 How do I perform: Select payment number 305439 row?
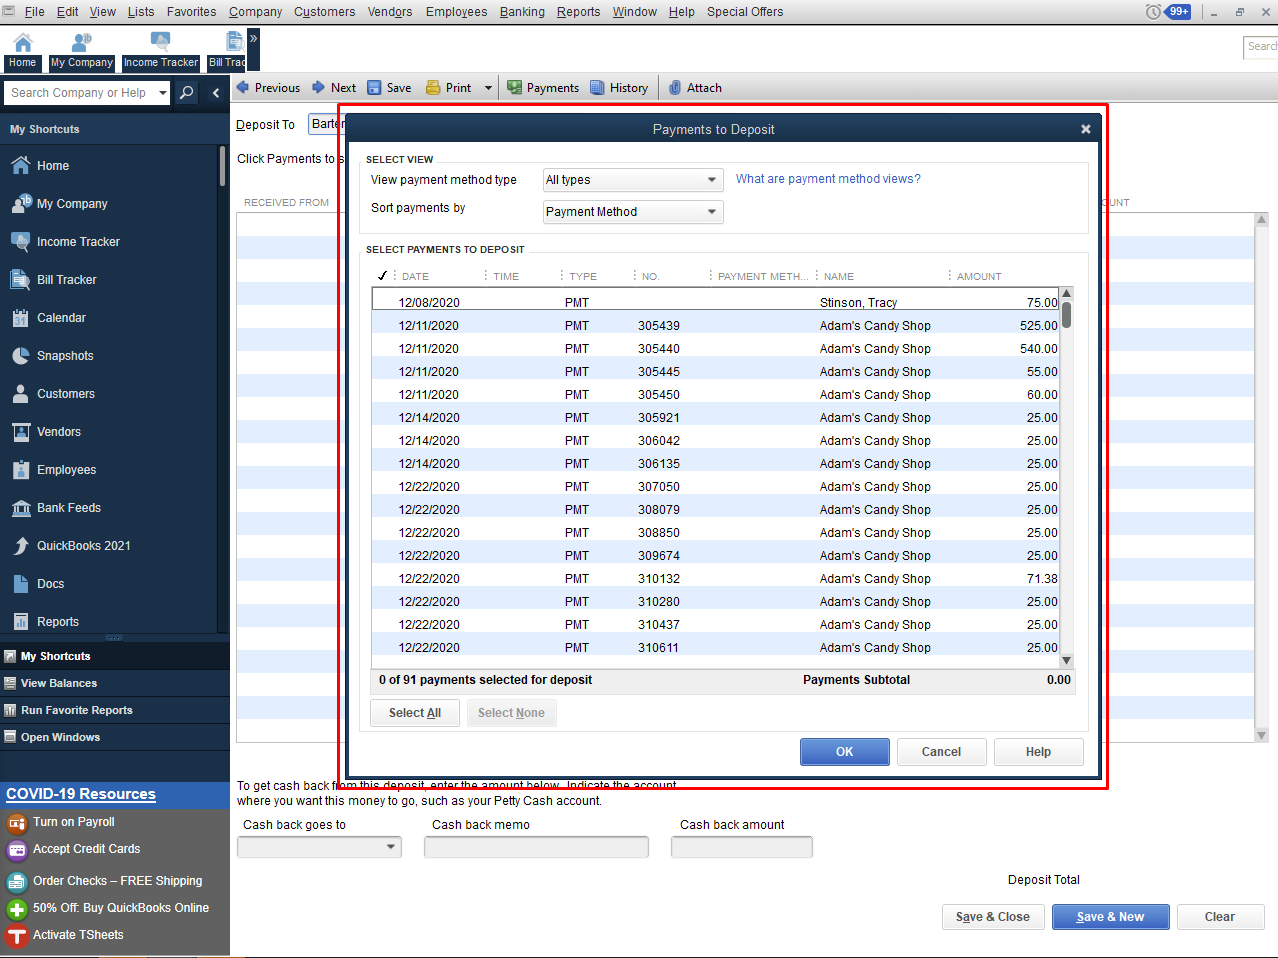[715, 325]
